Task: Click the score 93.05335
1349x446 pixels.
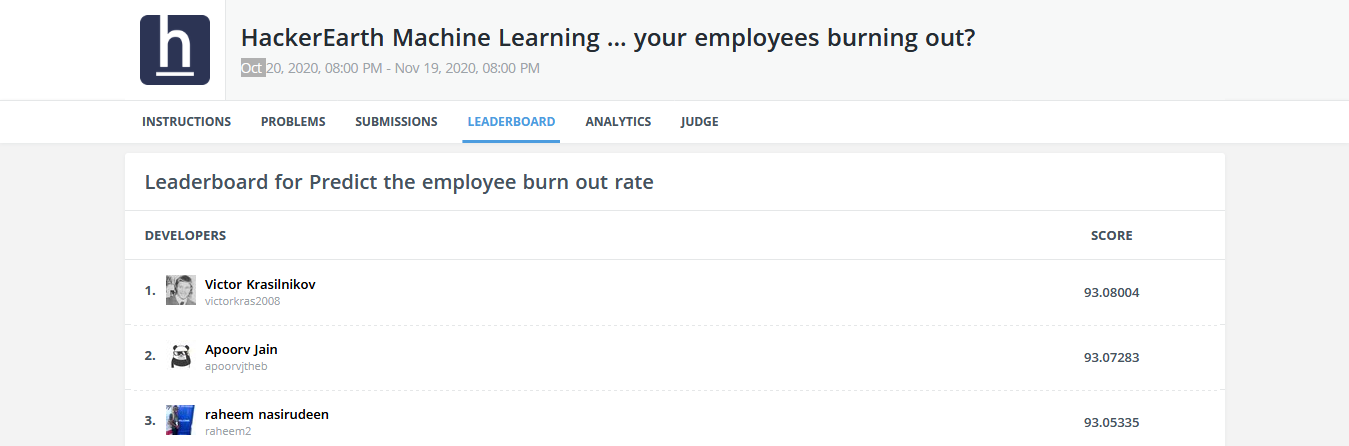Action: pyautogui.click(x=1112, y=422)
